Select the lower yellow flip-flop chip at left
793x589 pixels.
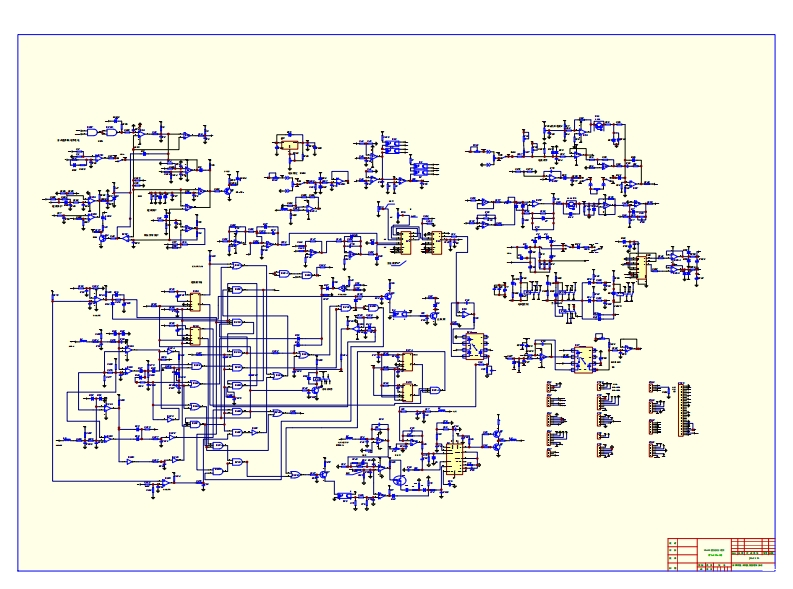tap(194, 334)
